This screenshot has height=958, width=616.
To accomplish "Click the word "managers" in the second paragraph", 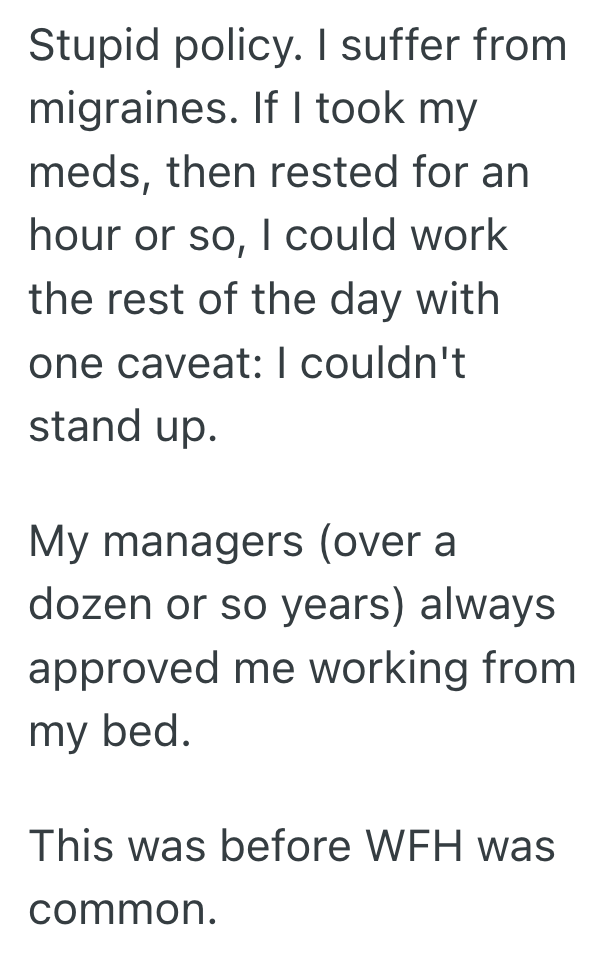I will 199,543.
